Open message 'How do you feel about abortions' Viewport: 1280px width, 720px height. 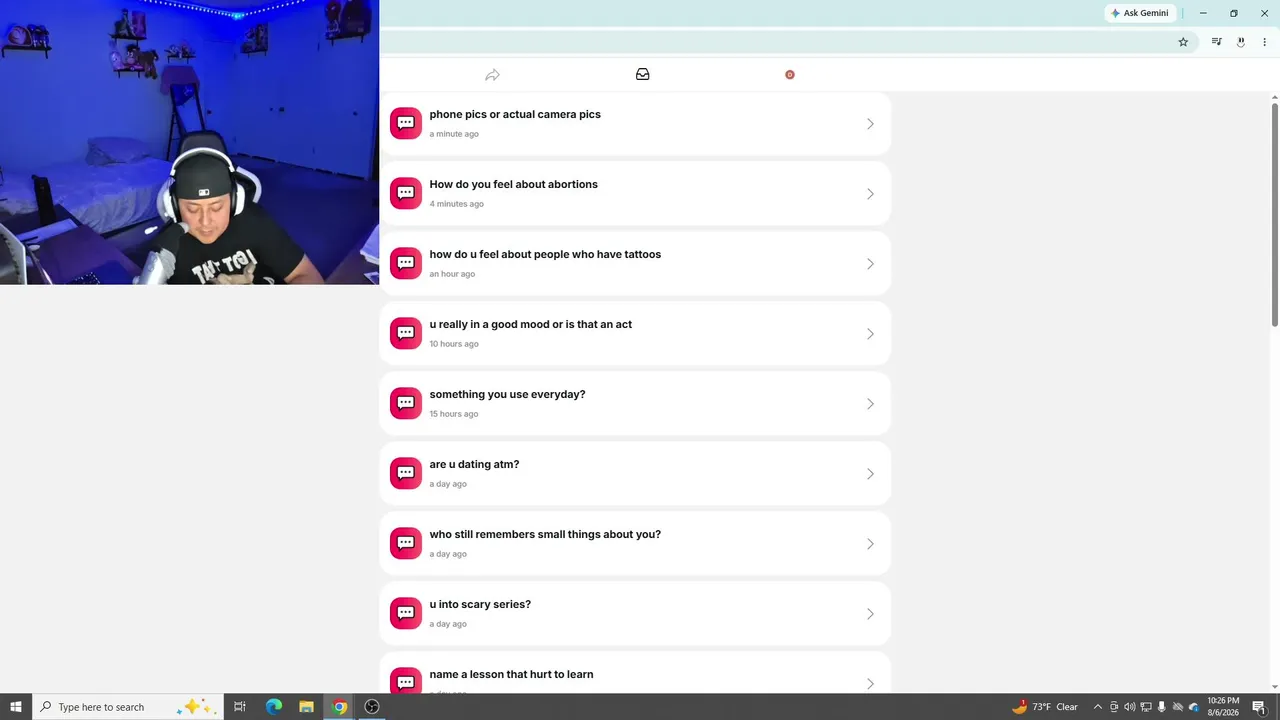click(635, 194)
